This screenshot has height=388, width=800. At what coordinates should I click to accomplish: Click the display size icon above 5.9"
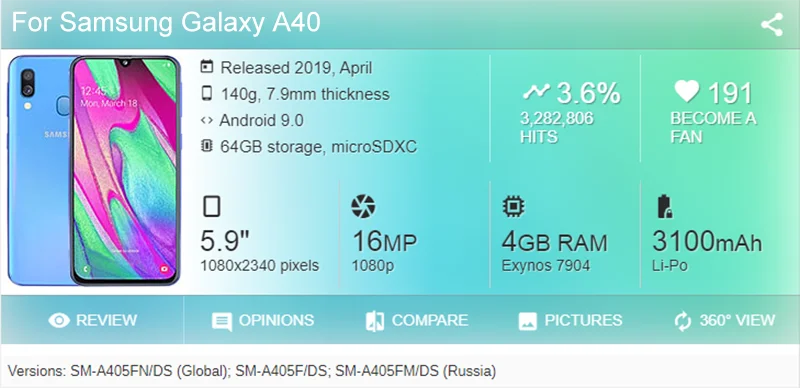[x=212, y=206]
